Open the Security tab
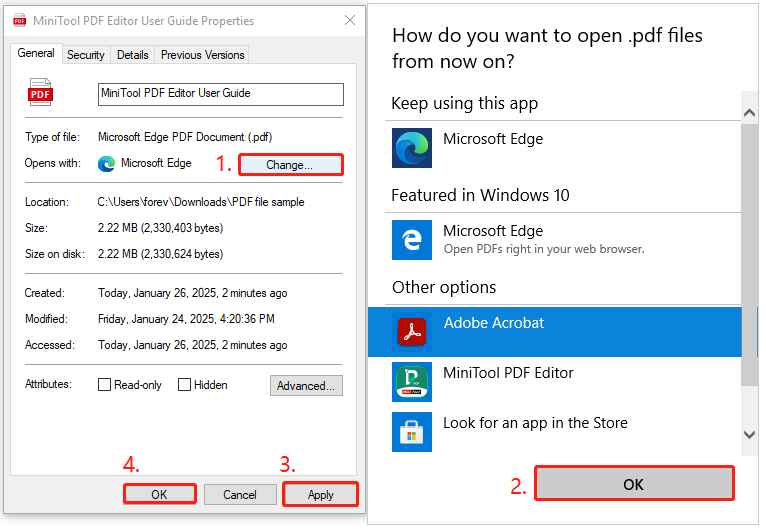Image resolution: width=766 pixels, height=530 pixels. pos(85,55)
